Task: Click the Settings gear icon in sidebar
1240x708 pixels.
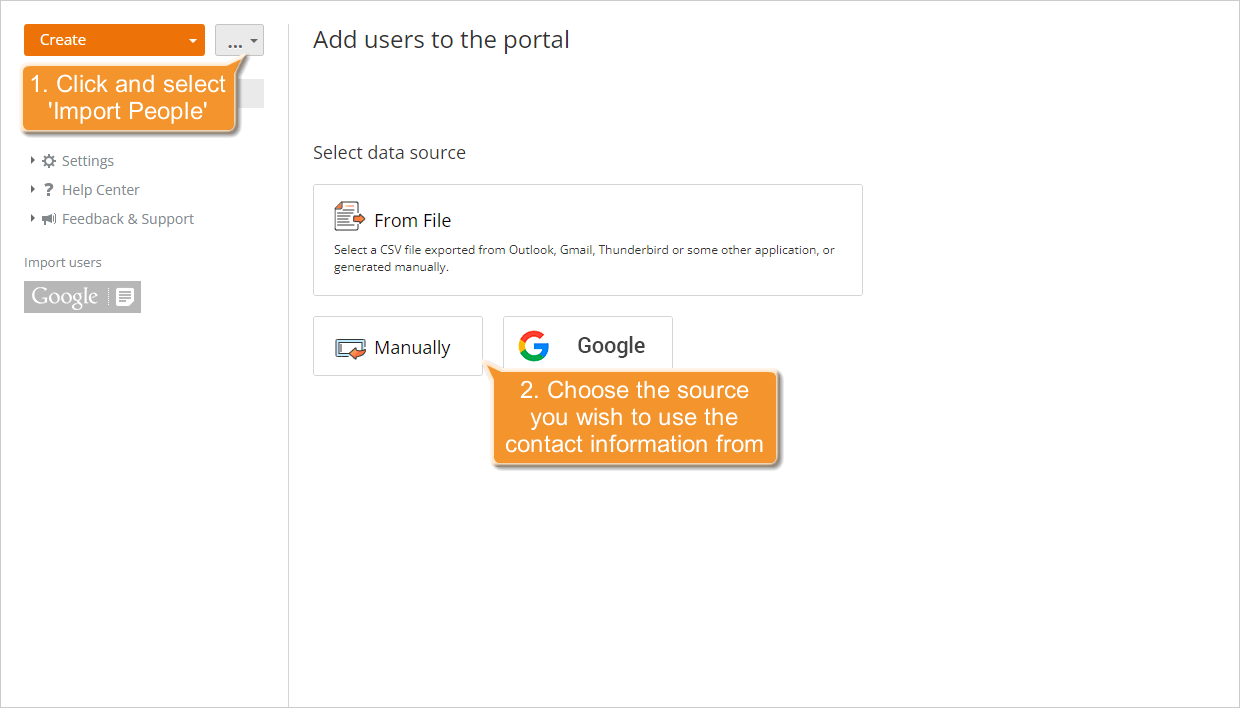Action: click(46, 160)
